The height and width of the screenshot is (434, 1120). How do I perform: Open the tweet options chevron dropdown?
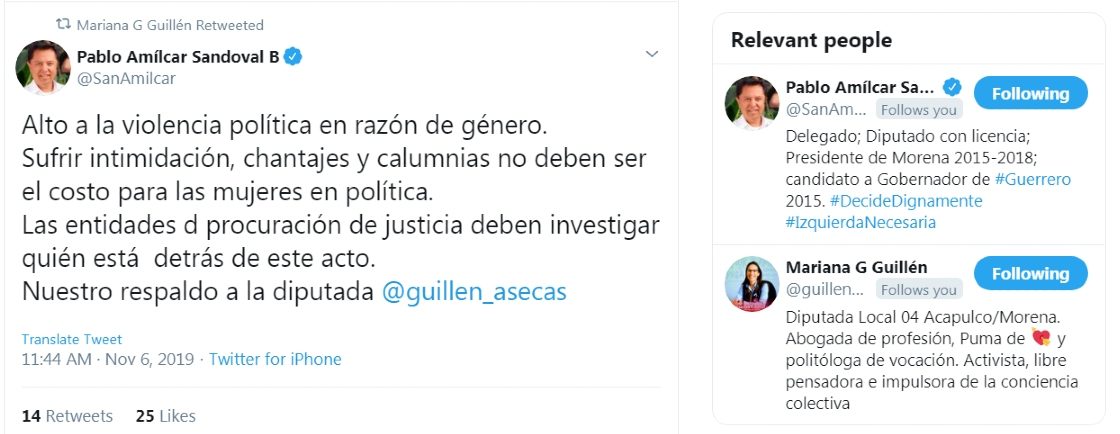[651, 53]
